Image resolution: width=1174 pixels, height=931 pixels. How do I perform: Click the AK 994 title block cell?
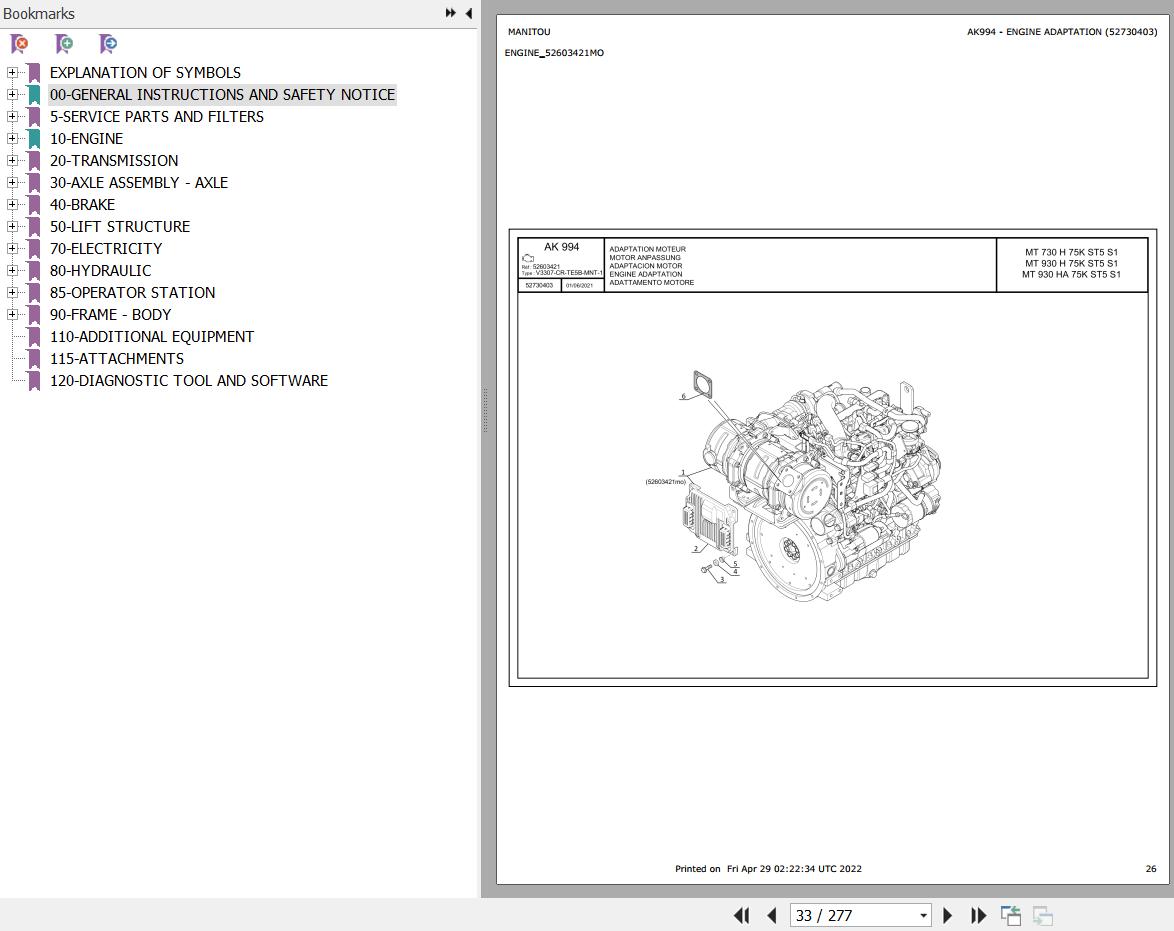(561, 247)
